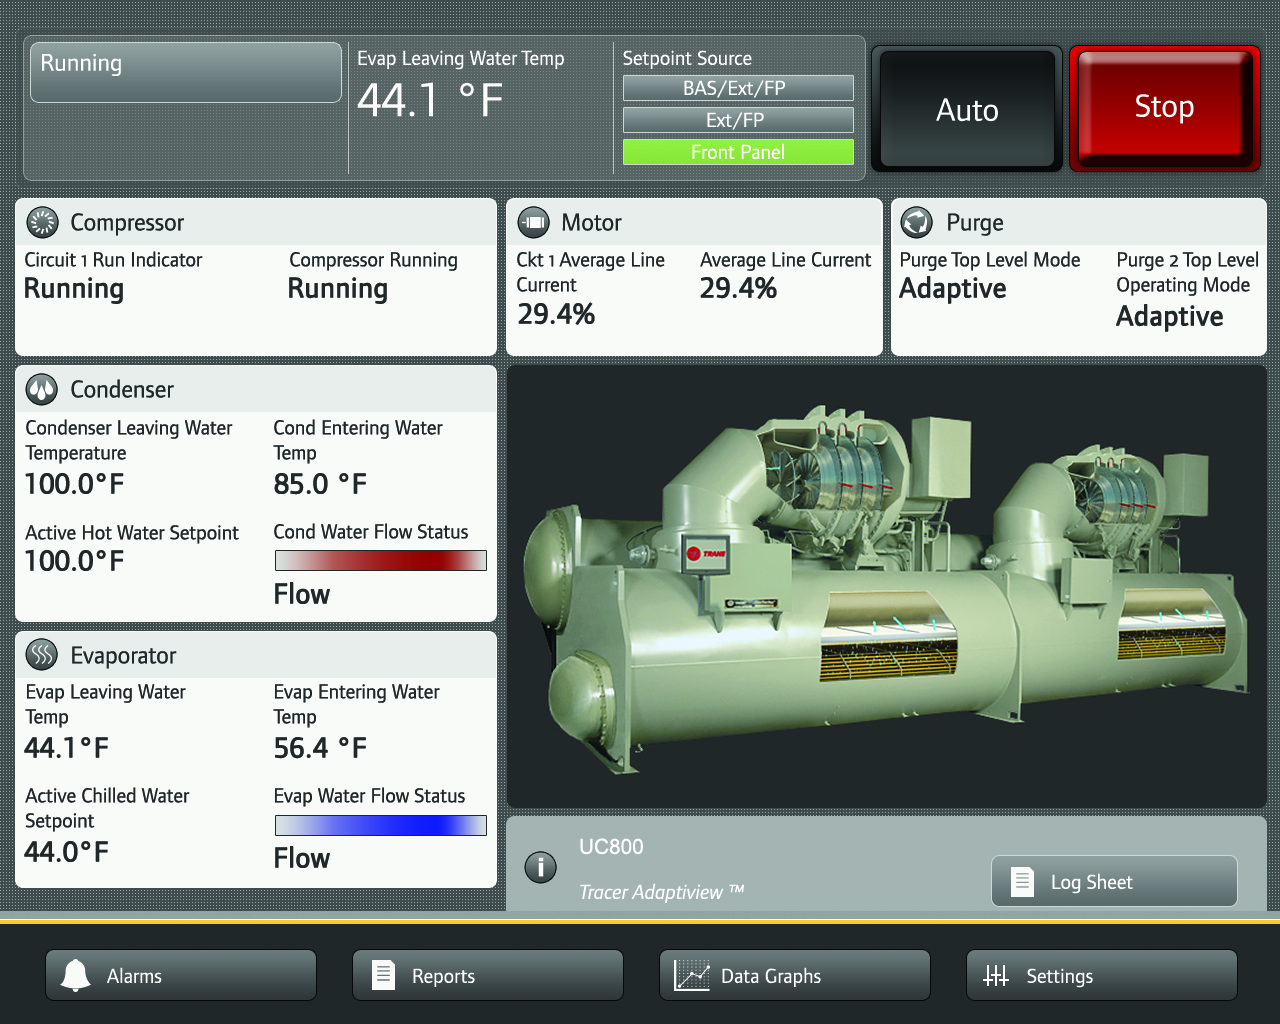The height and width of the screenshot is (1024, 1280).
Task: Click the Cond Water Flow Status gradient bar
Action: click(x=380, y=560)
